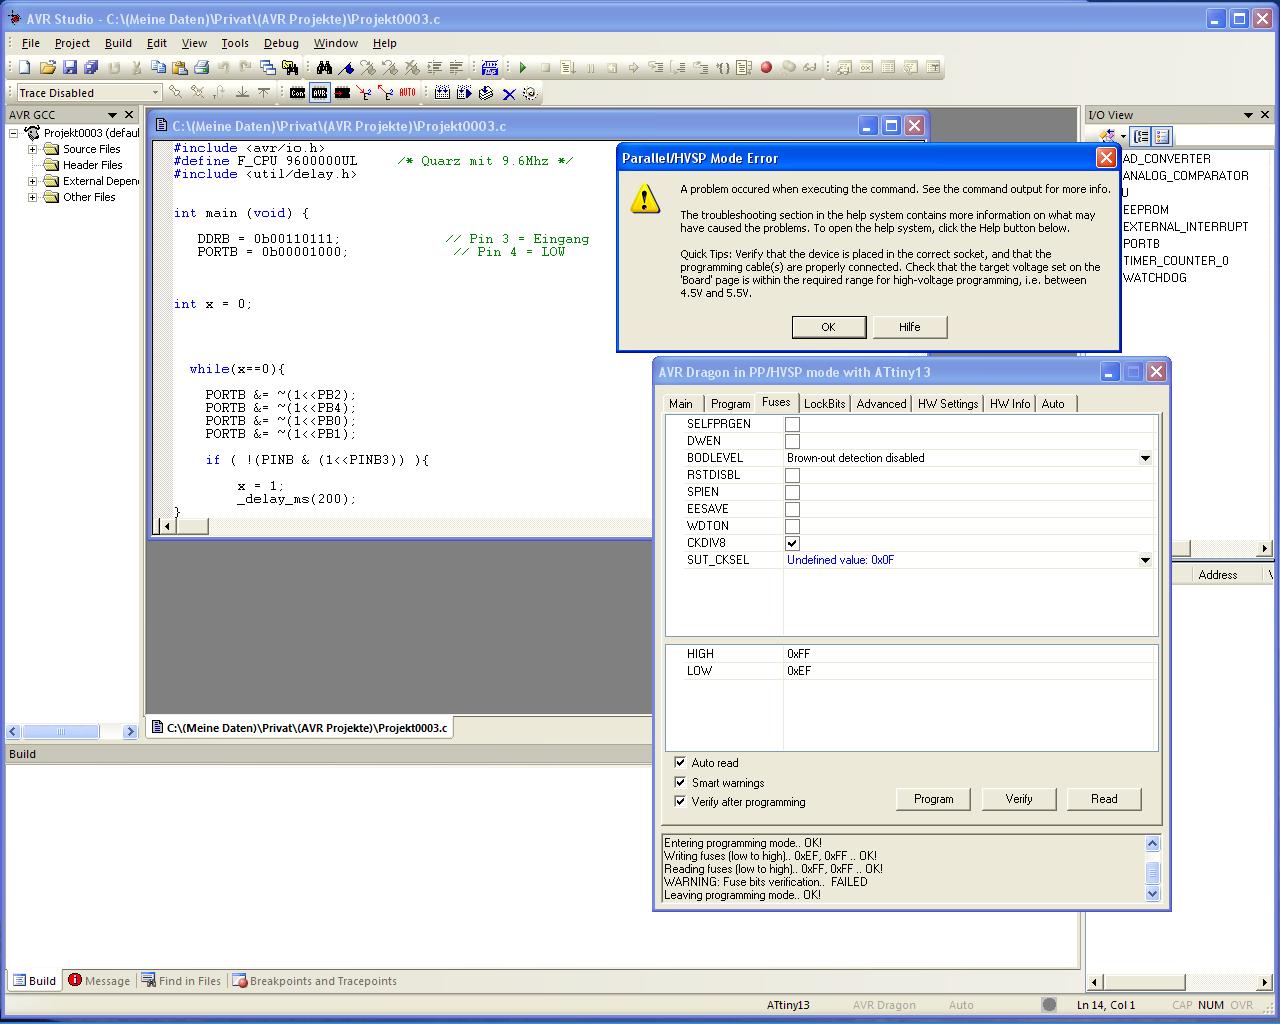Image resolution: width=1280 pixels, height=1024 pixels.
Task: Open the Project menu
Action: [x=72, y=43]
